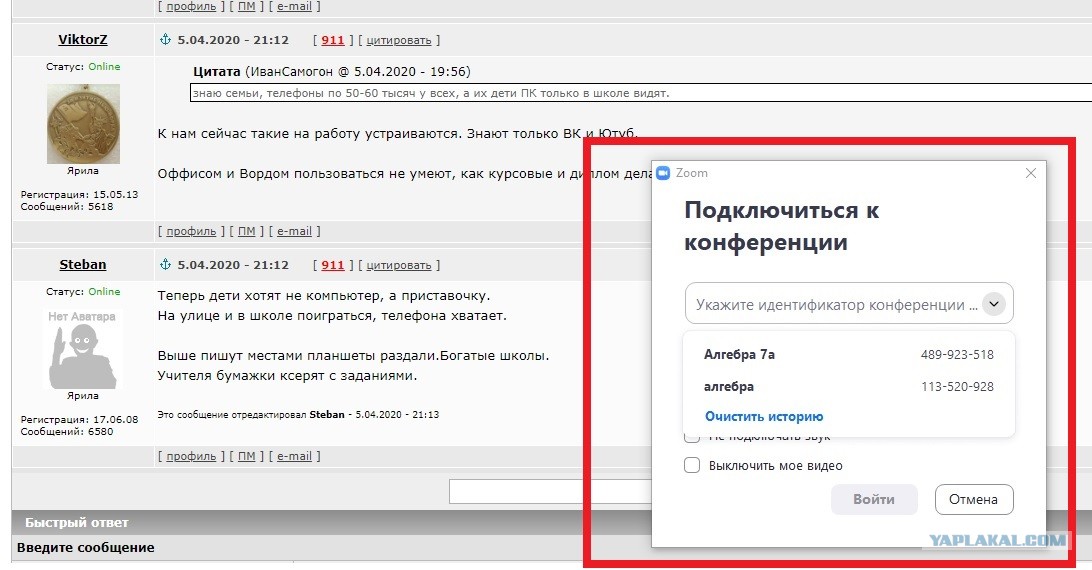Open 'профиль' link under Steban's post

pos(191,456)
